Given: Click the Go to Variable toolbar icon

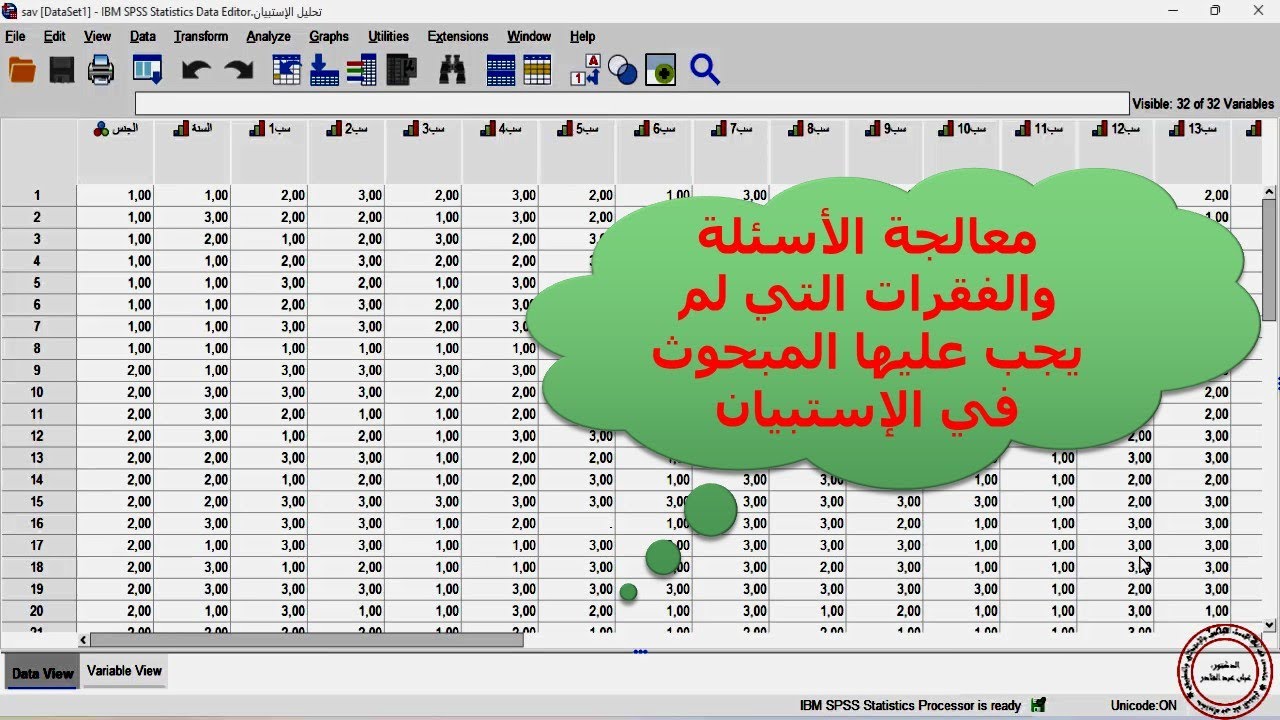Looking at the screenshot, I should pyautogui.click(x=324, y=70).
